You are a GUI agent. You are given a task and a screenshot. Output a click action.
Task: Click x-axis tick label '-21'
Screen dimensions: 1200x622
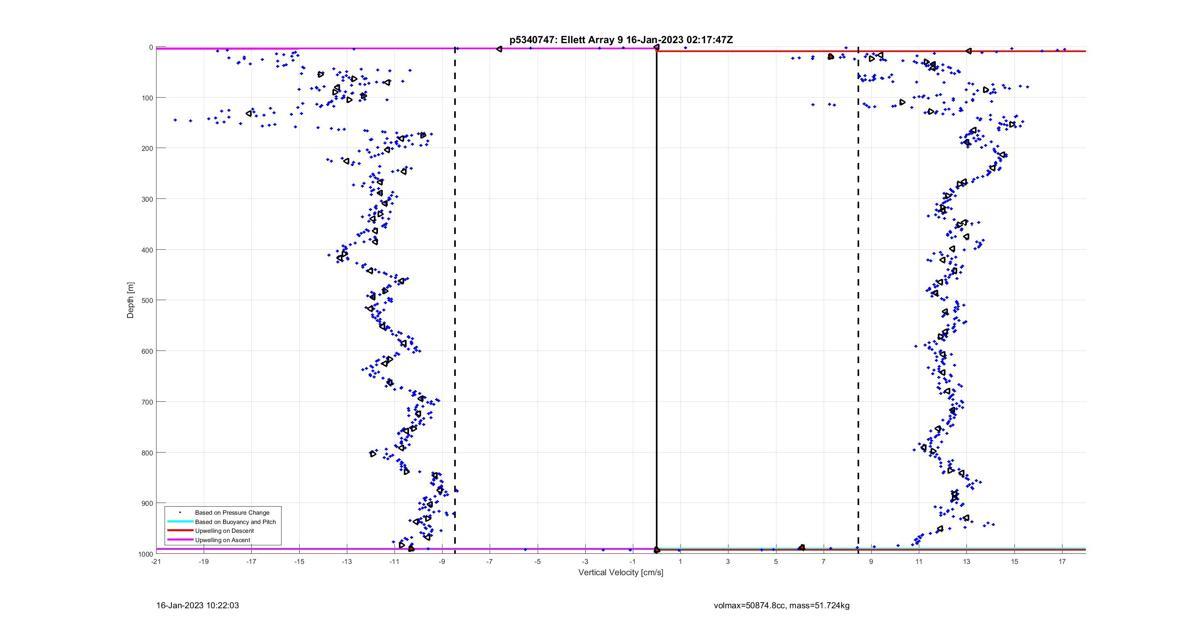(156, 561)
